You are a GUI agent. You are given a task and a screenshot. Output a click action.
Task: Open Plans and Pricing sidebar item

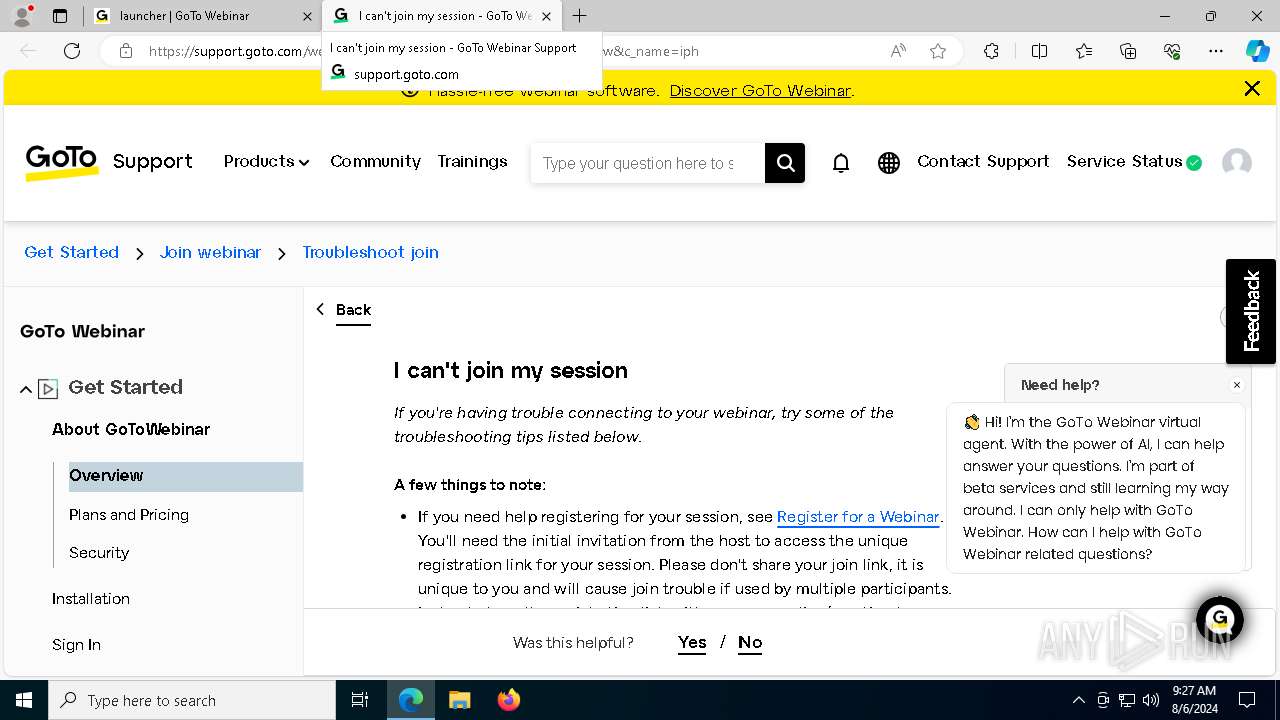[x=129, y=515]
